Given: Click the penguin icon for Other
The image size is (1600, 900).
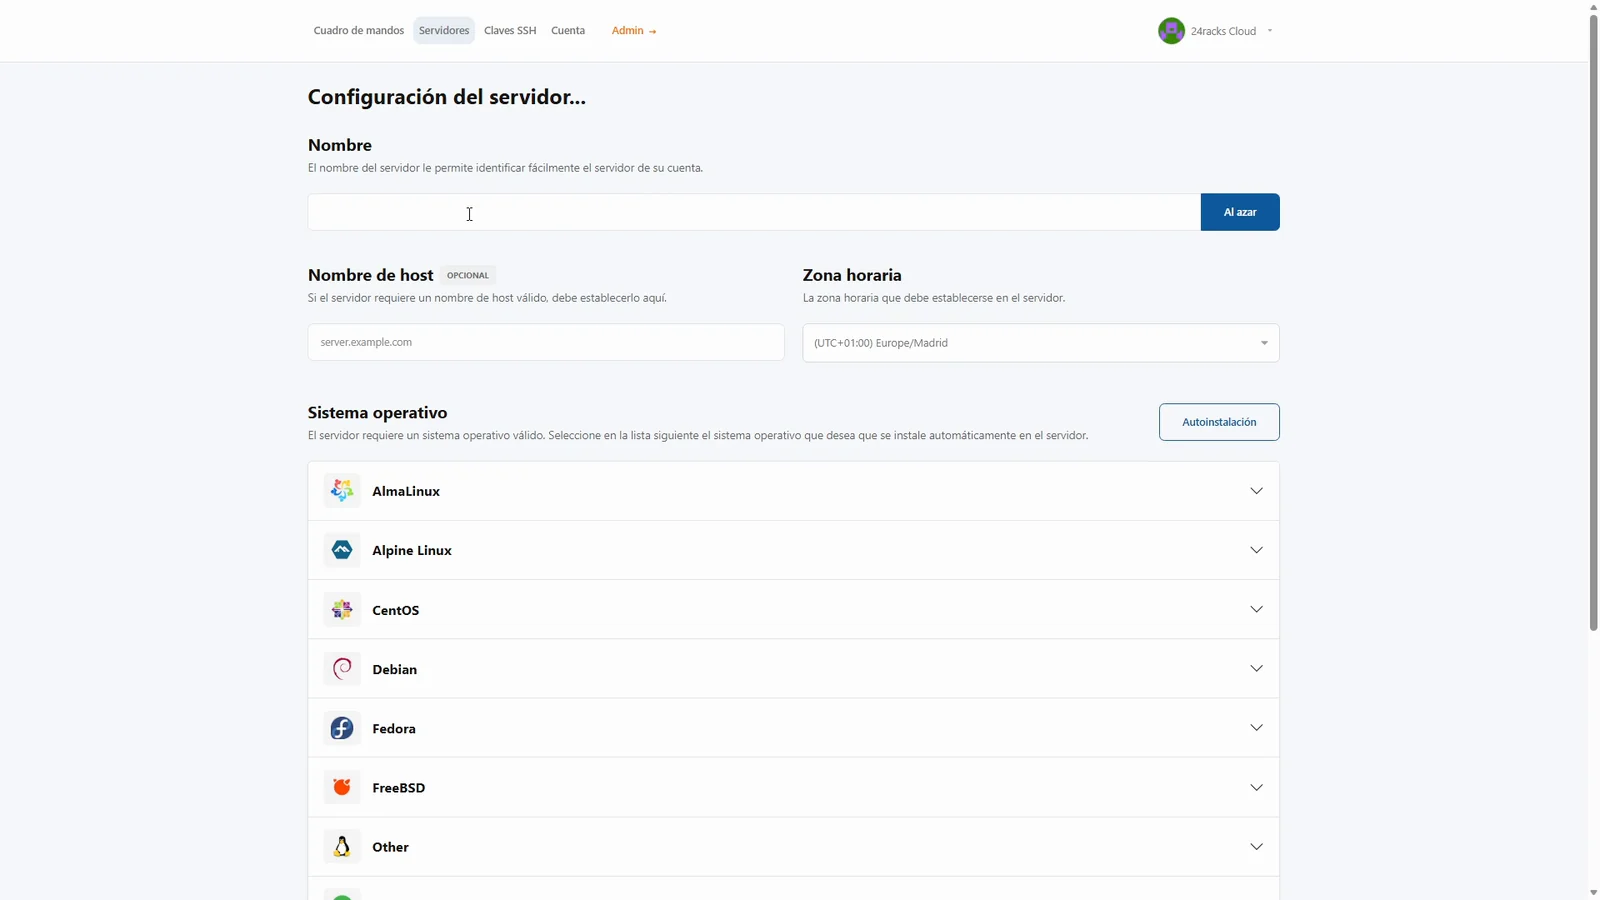Looking at the screenshot, I should [x=342, y=846].
